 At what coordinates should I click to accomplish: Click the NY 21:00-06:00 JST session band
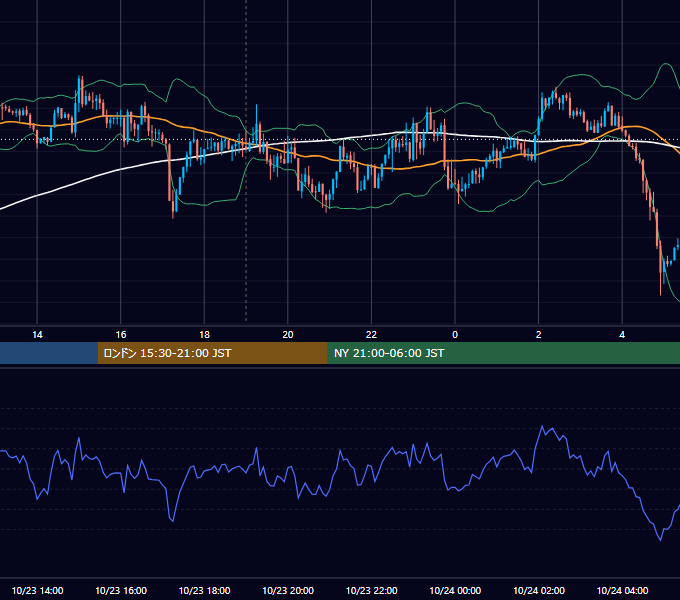tap(503, 353)
